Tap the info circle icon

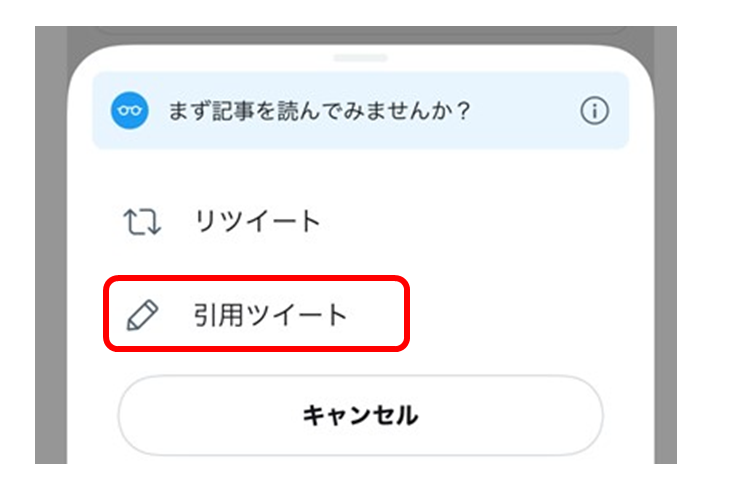point(594,111)
